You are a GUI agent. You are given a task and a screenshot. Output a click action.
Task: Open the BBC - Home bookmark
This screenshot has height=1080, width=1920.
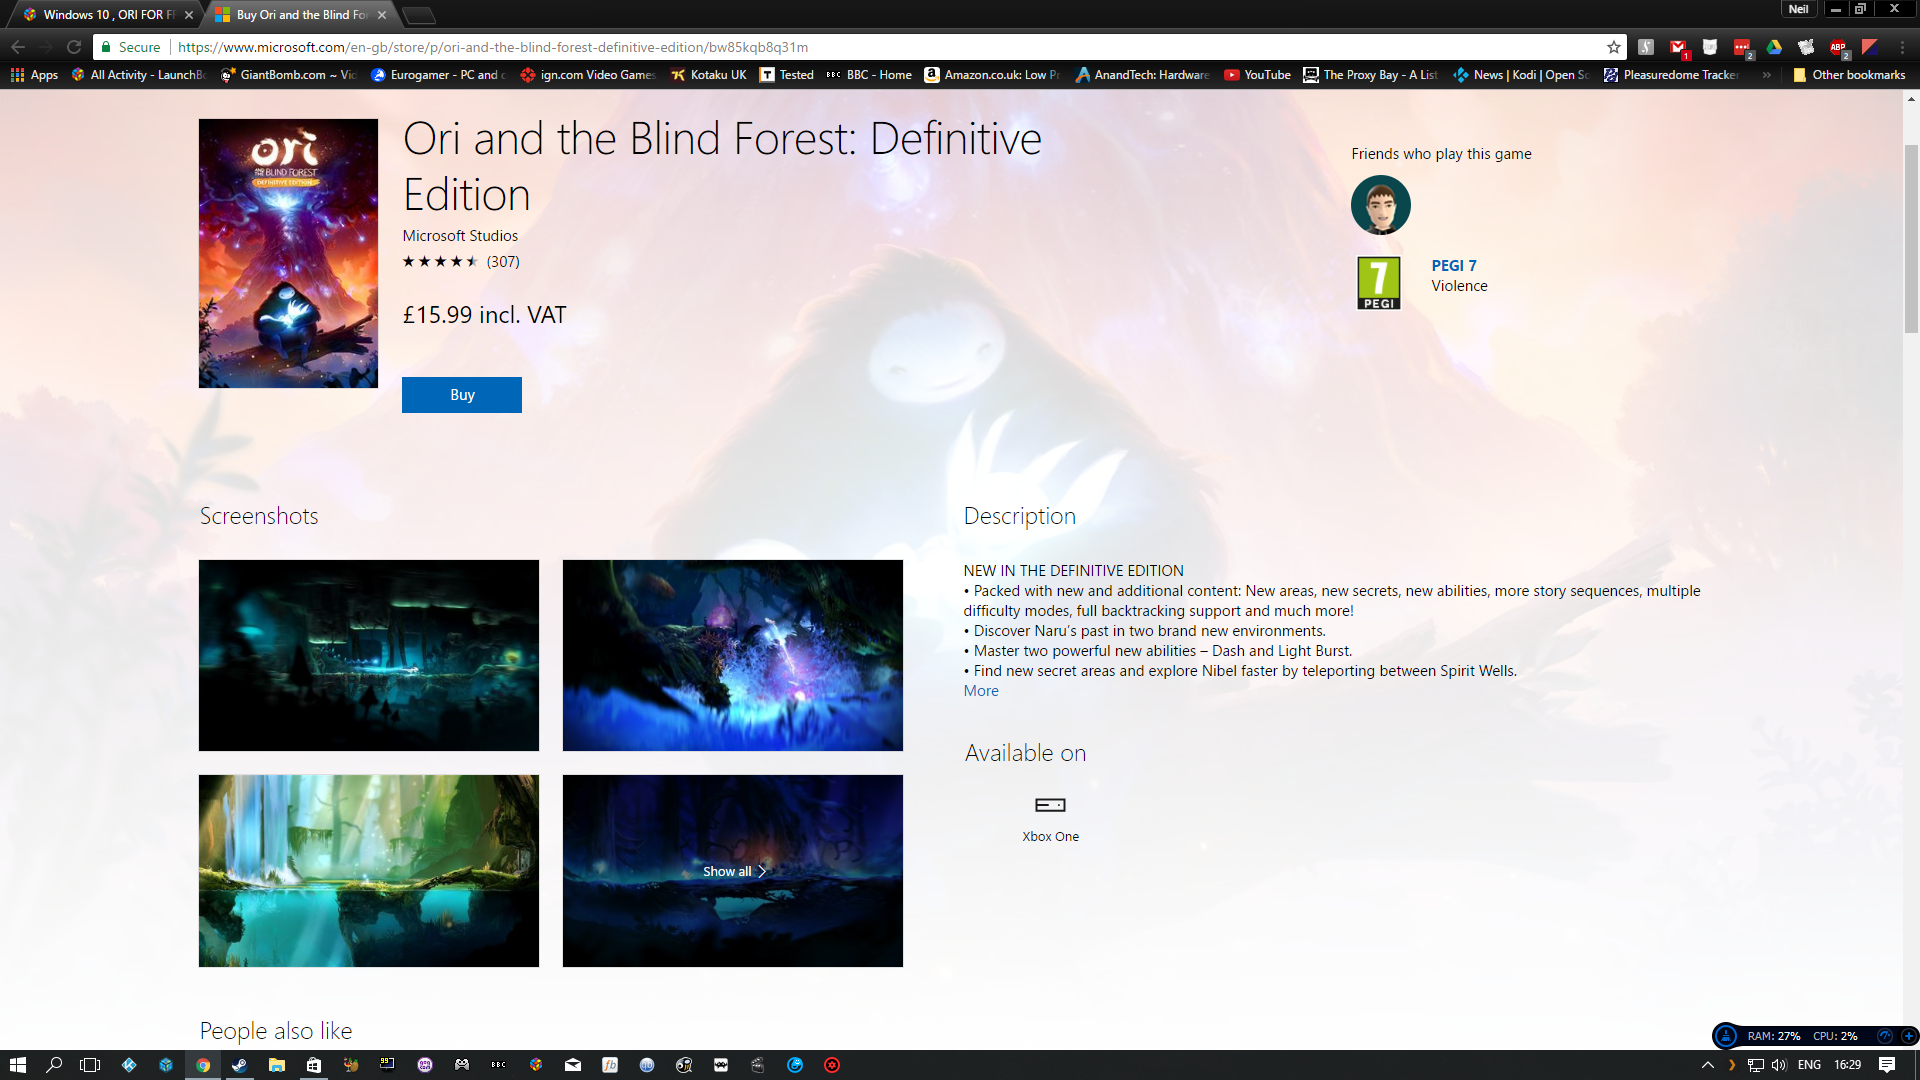868,75
